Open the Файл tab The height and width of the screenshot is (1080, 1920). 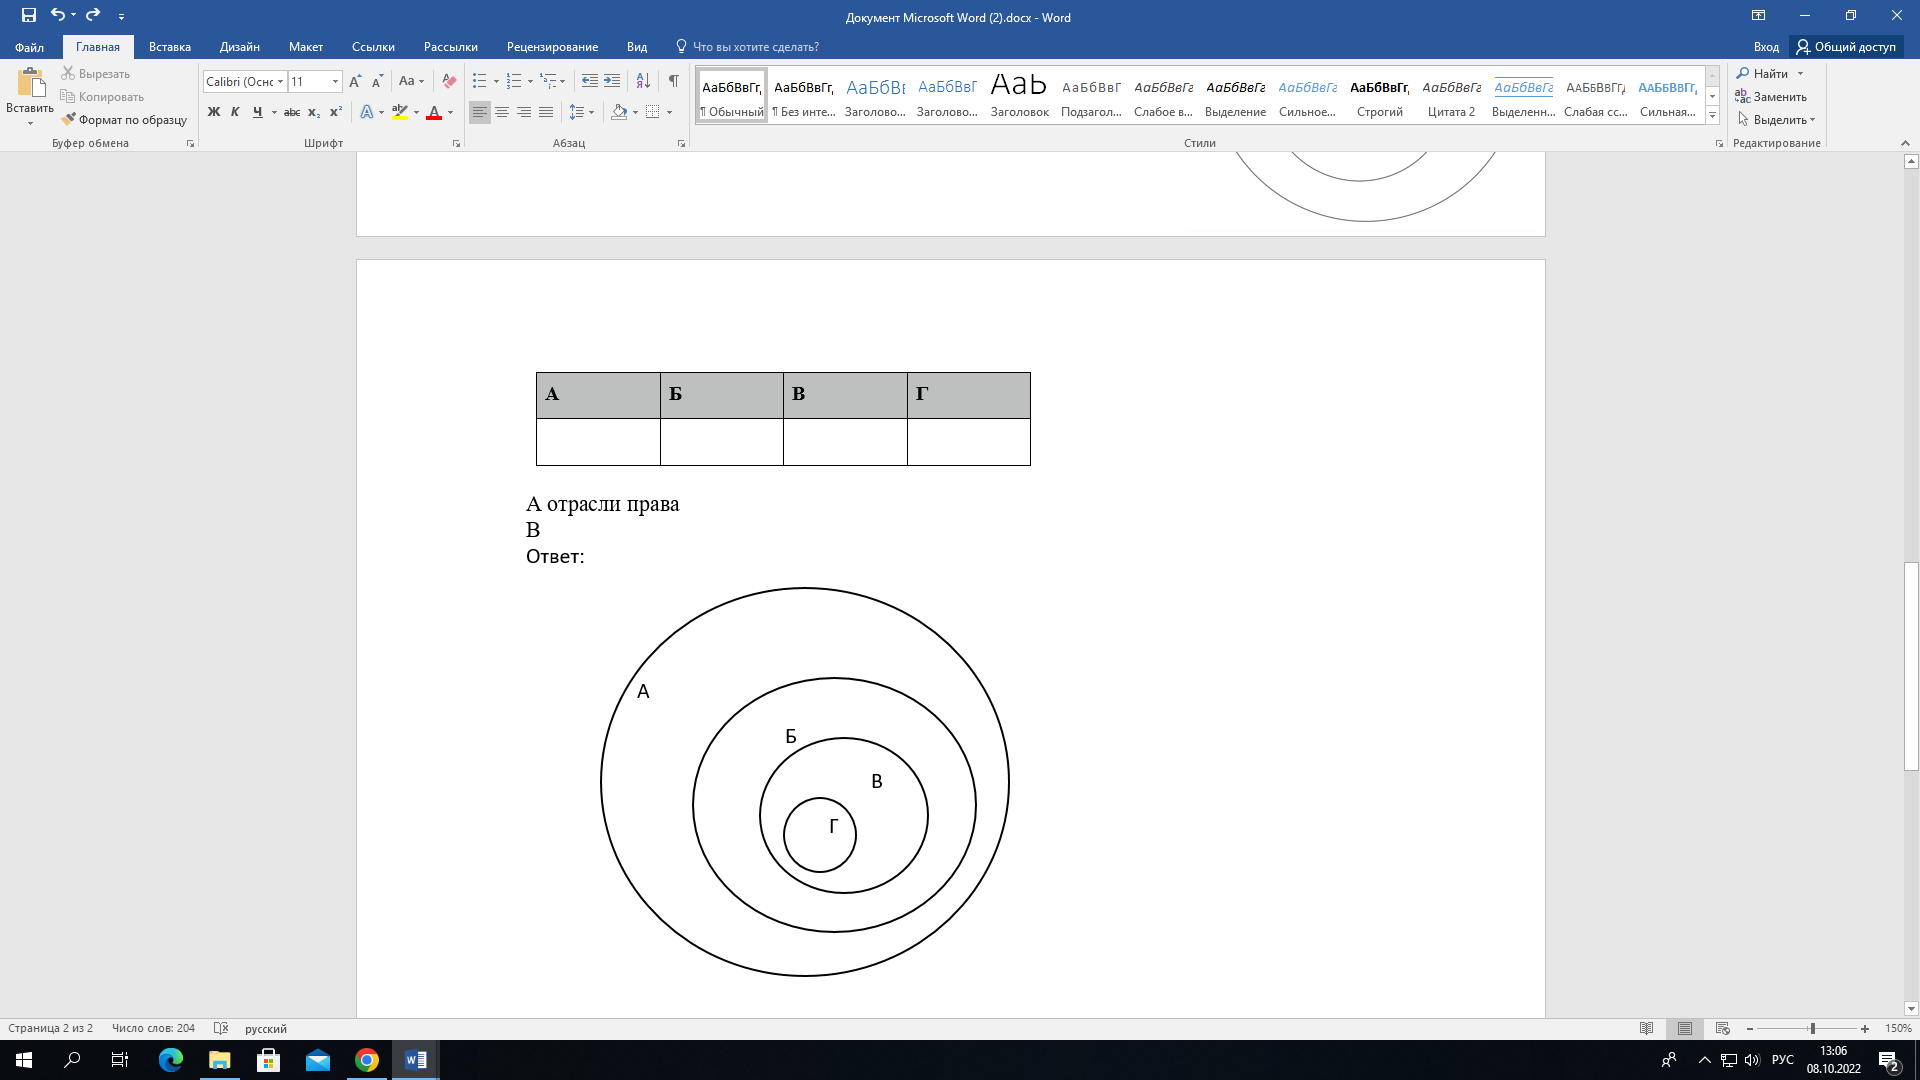coord(29,46)
